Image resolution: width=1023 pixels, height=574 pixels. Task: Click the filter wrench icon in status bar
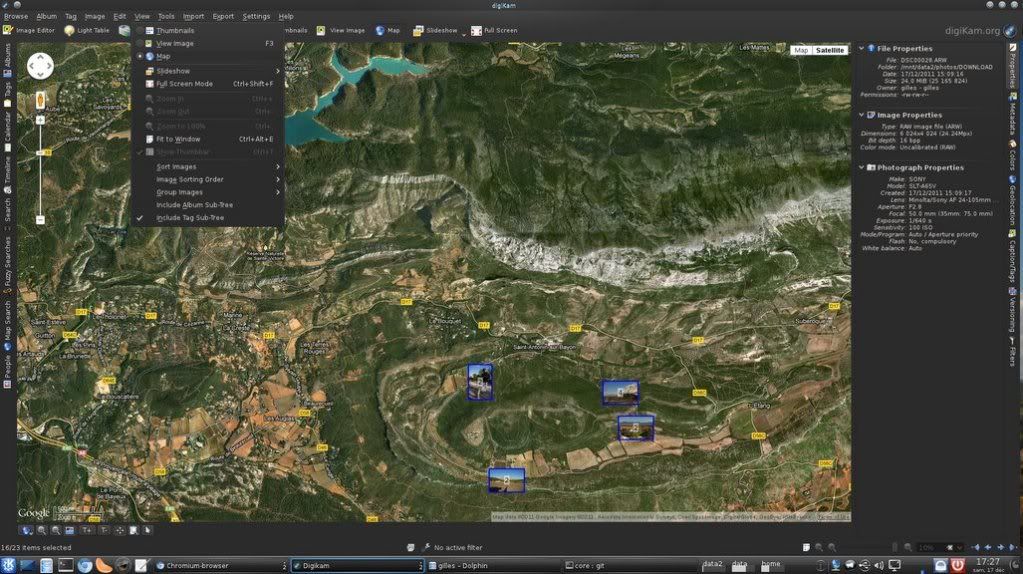point(426,547)
